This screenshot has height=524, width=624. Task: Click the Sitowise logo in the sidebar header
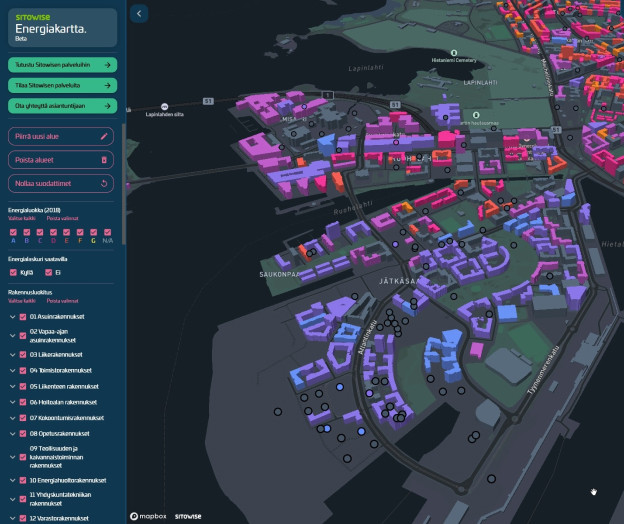[x=33, y=17]
